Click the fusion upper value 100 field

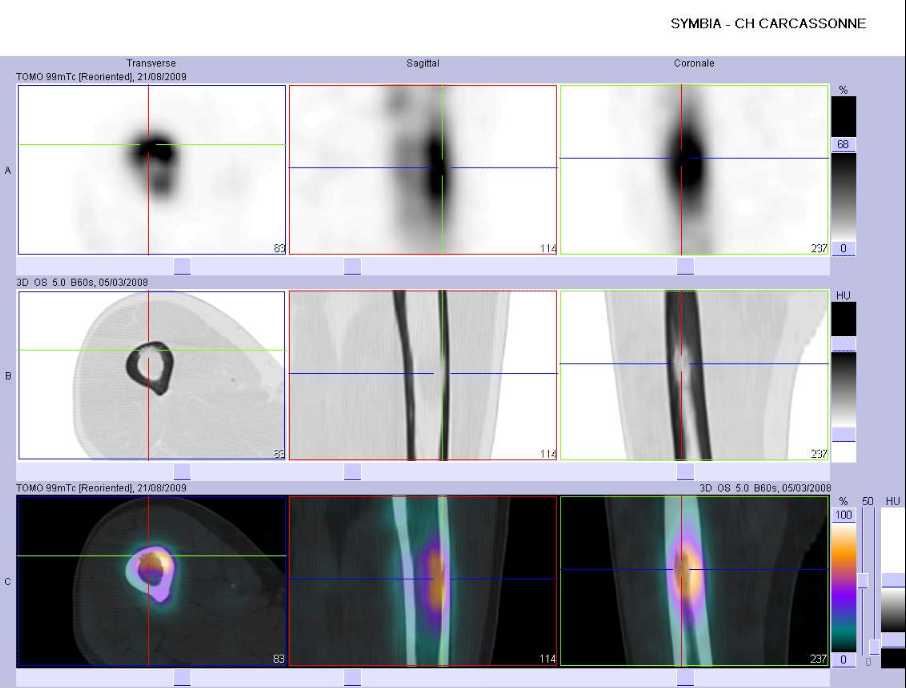[843, 515]
